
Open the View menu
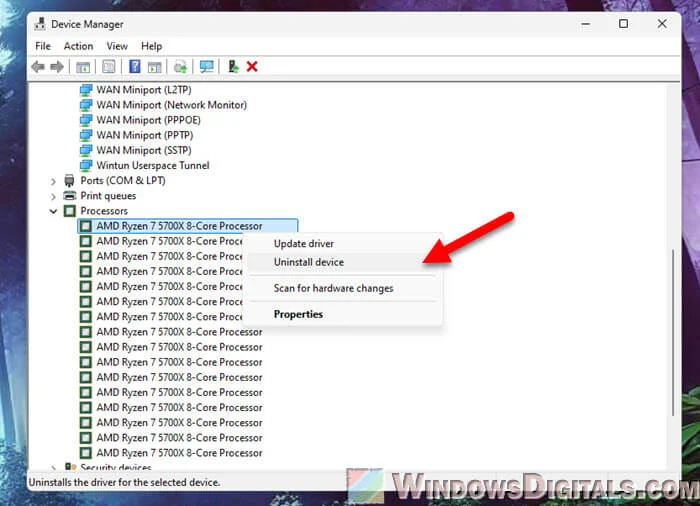tap(117, 46)
